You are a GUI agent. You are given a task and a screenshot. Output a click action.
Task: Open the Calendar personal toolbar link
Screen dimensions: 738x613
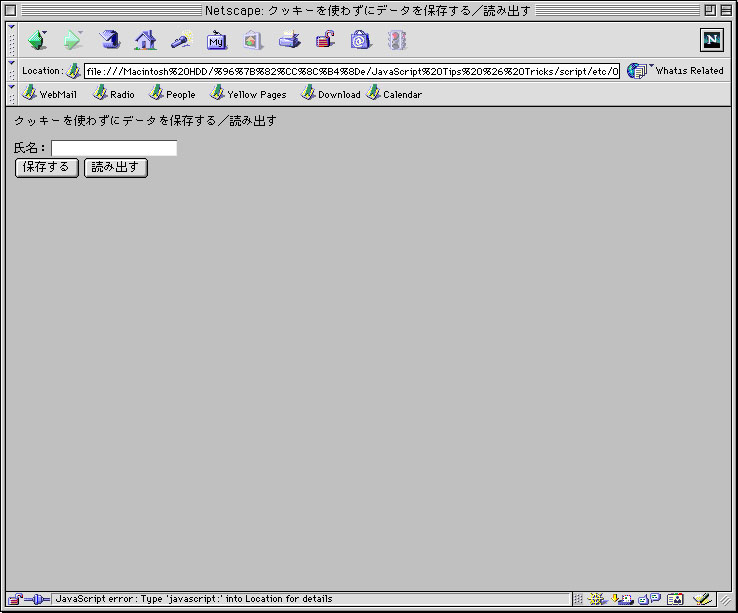coord(394,93)
